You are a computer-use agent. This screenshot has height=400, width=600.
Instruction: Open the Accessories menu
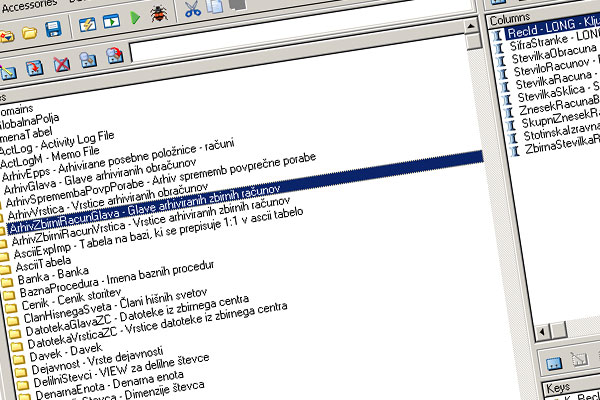[x=30, y=3]
